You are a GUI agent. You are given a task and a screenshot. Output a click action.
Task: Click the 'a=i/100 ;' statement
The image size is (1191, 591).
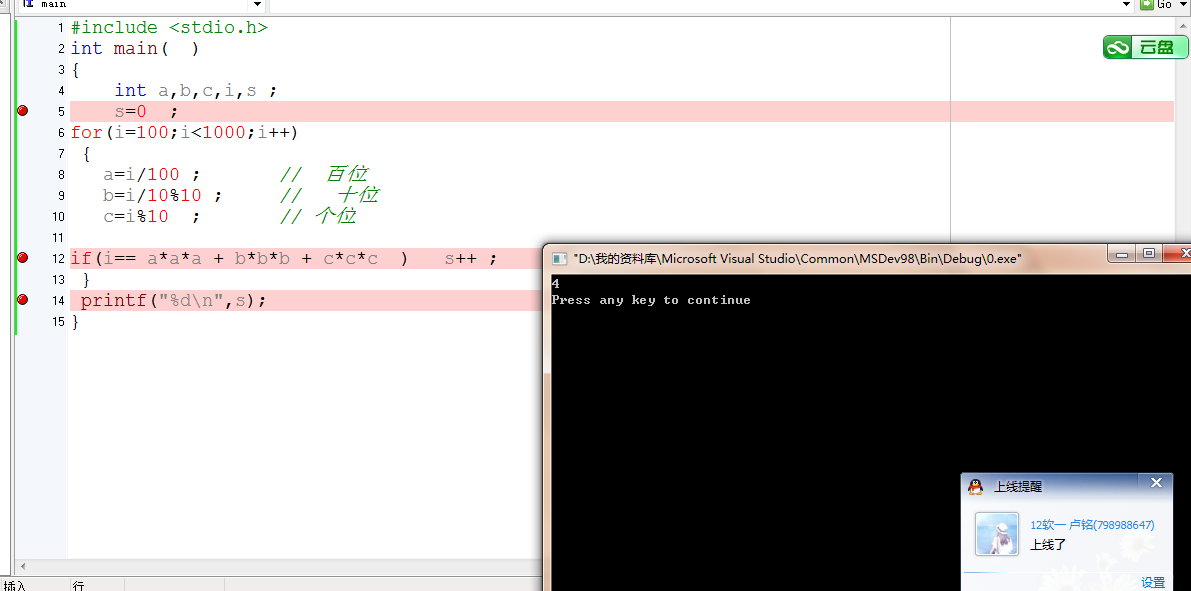[x=151, y=174]
